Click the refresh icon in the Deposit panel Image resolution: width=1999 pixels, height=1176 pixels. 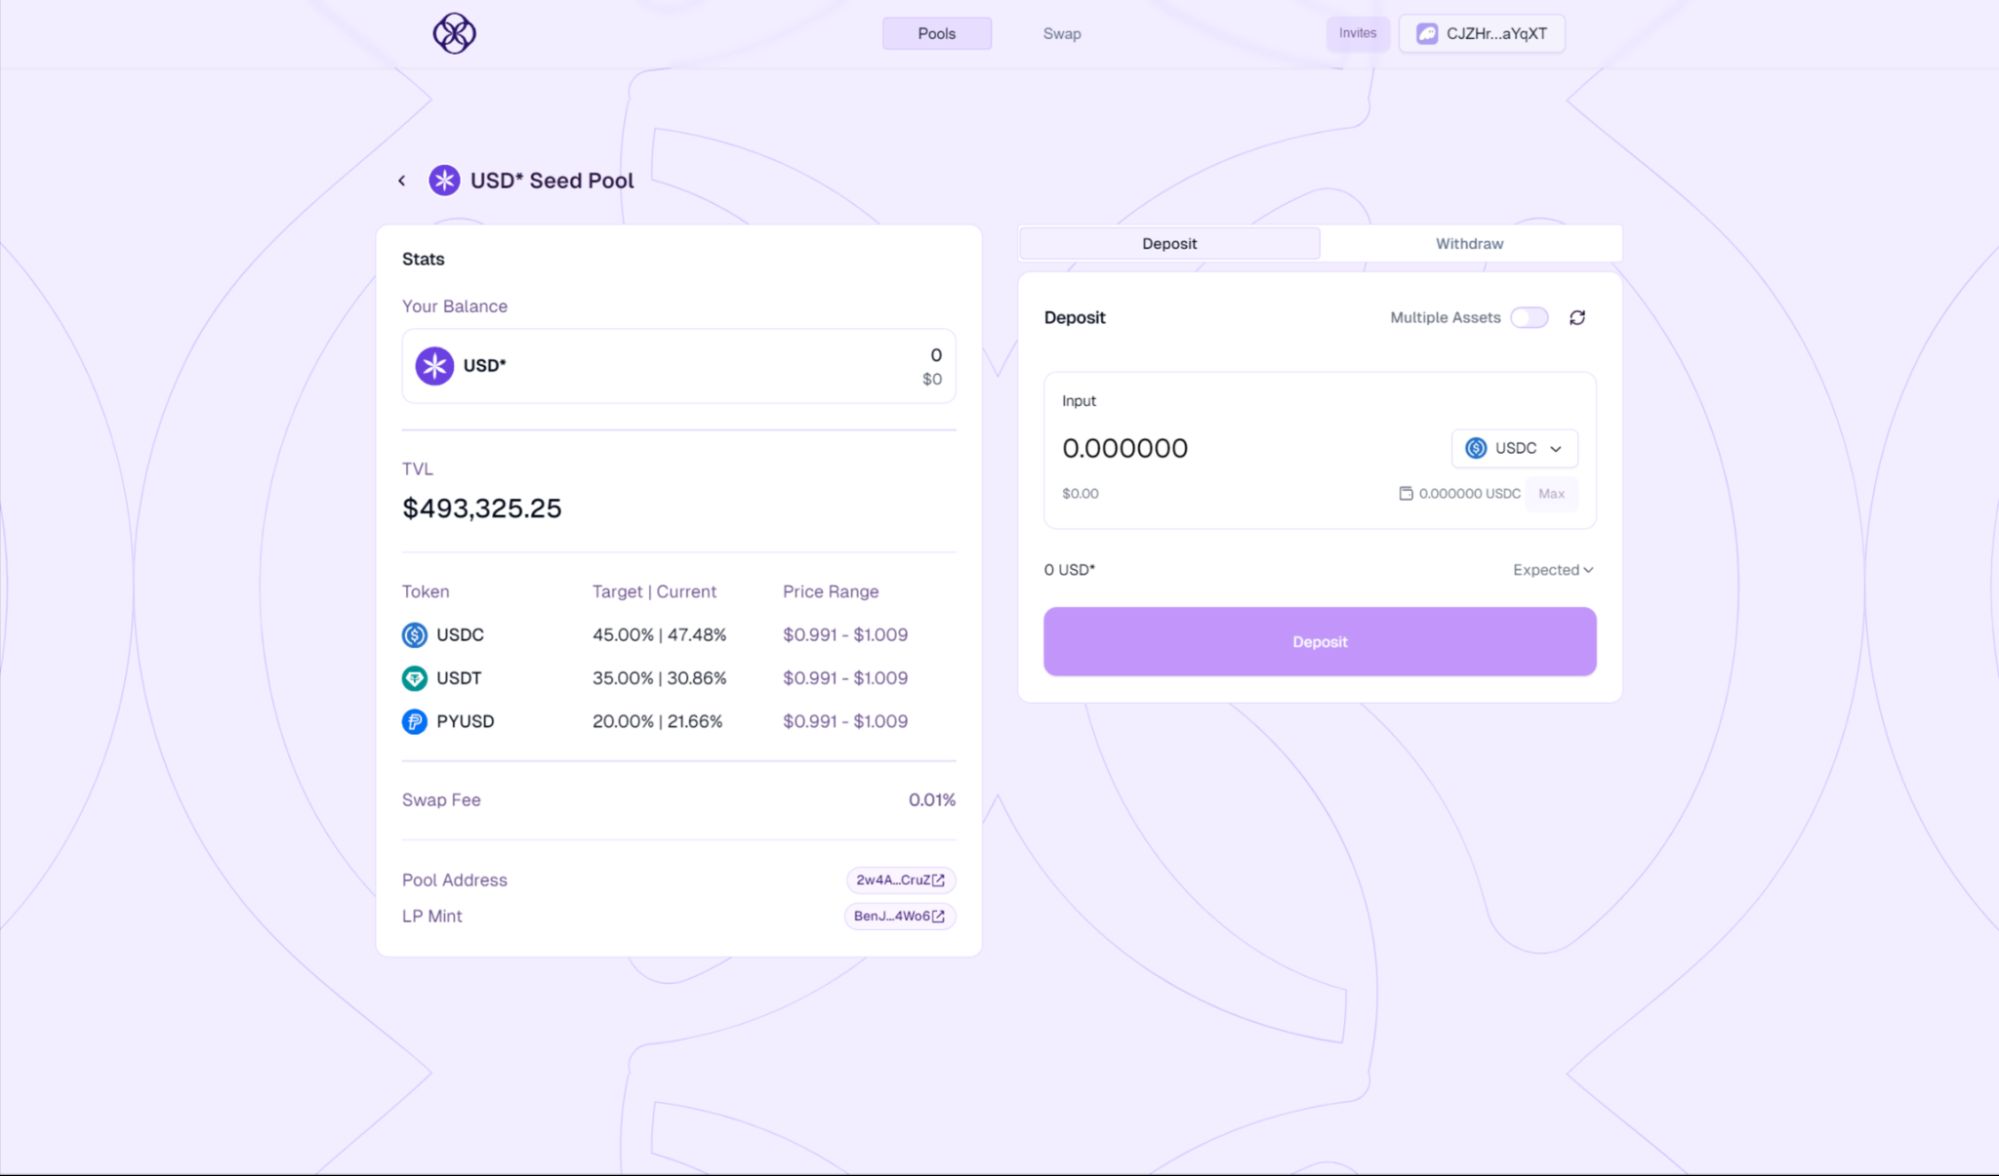coord(1577,317)
